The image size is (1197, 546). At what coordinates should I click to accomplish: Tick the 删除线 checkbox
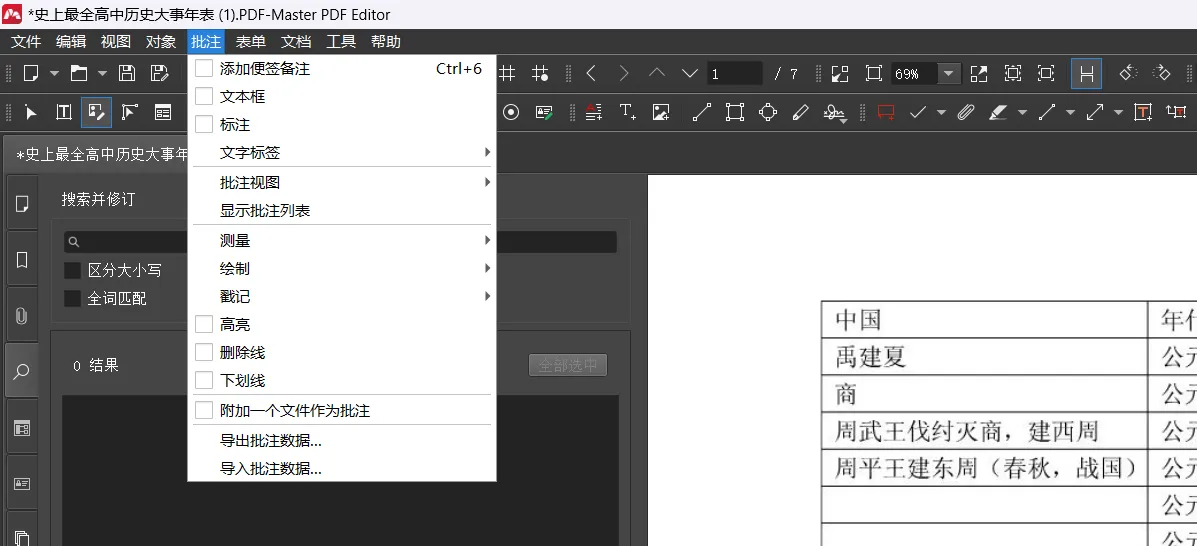204,352
